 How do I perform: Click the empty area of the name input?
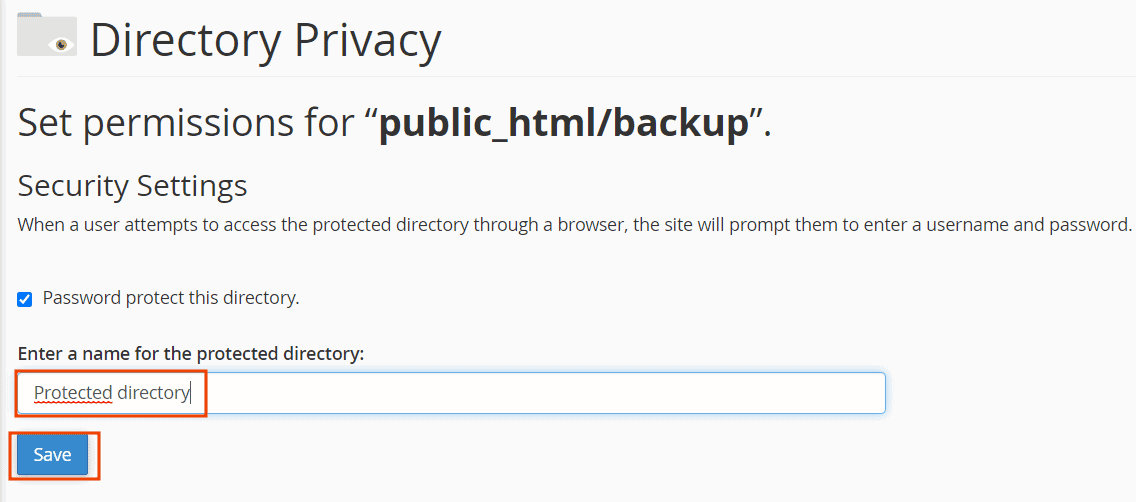(543, 393)
